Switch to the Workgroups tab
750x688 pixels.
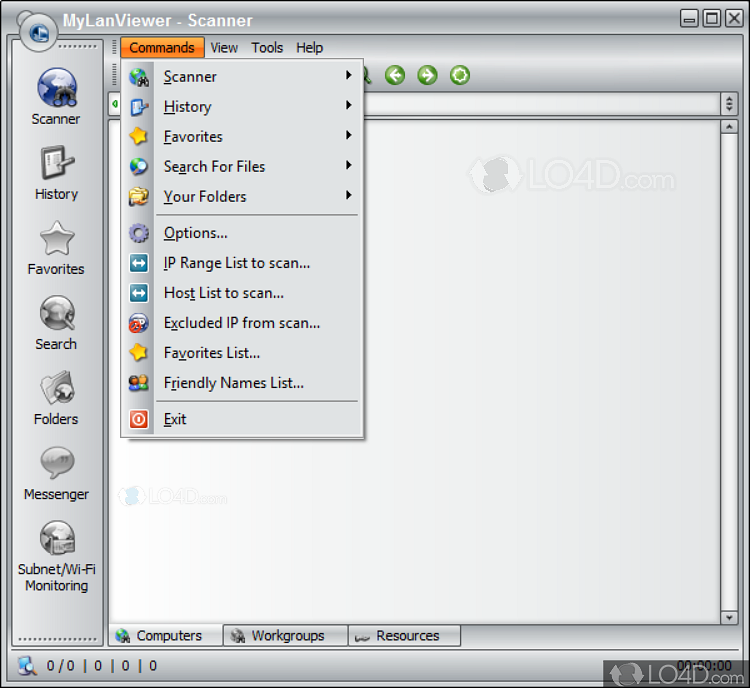(286, 635)
